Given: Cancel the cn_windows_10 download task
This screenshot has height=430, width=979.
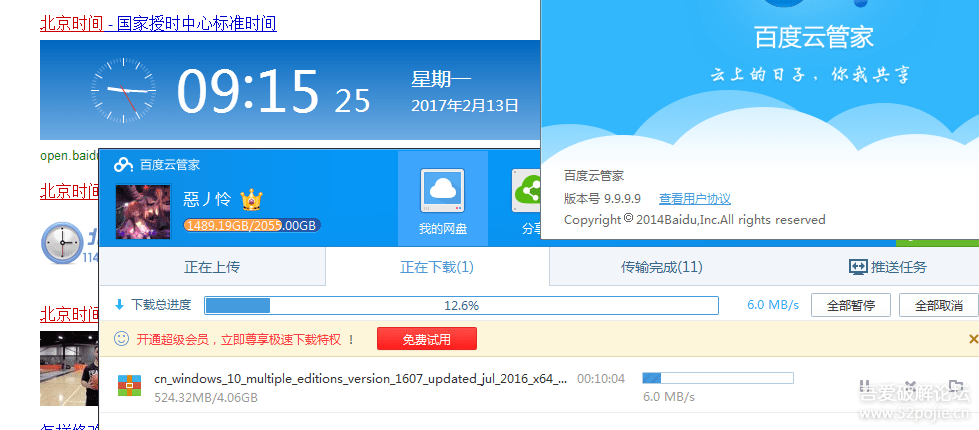Looking at the screenshot, I should (x=910, y=386).
